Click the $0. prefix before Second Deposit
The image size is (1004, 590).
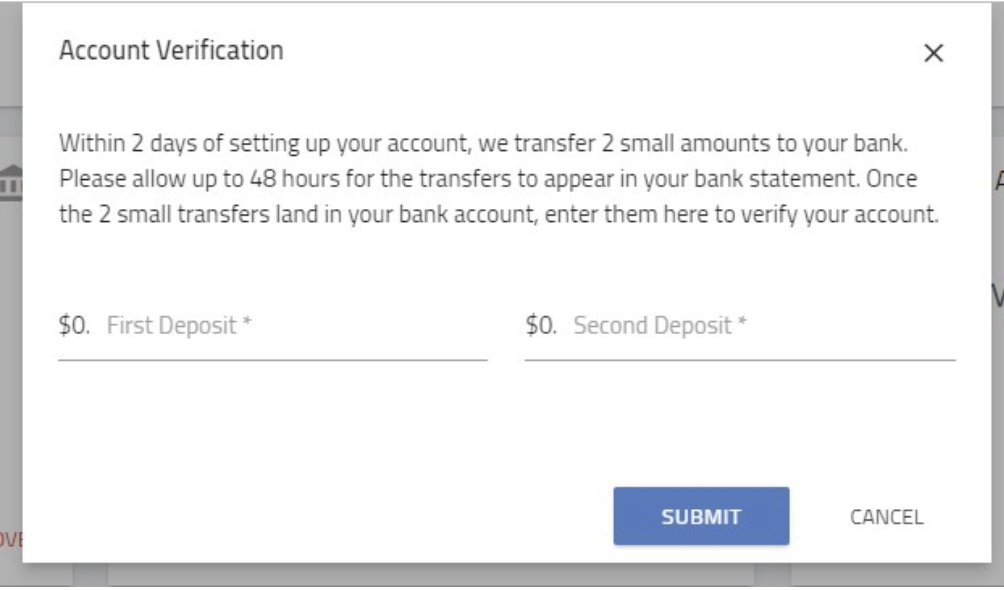(x=541, y=325)
